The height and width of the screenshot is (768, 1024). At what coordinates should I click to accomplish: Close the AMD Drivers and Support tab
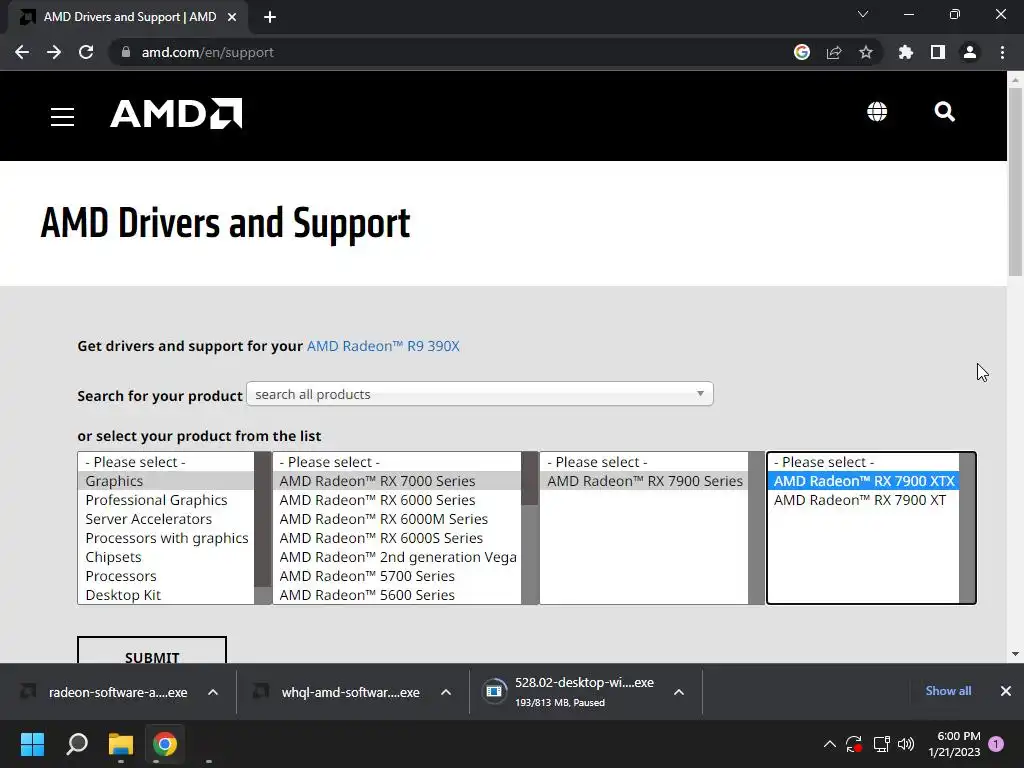point(232,17)
